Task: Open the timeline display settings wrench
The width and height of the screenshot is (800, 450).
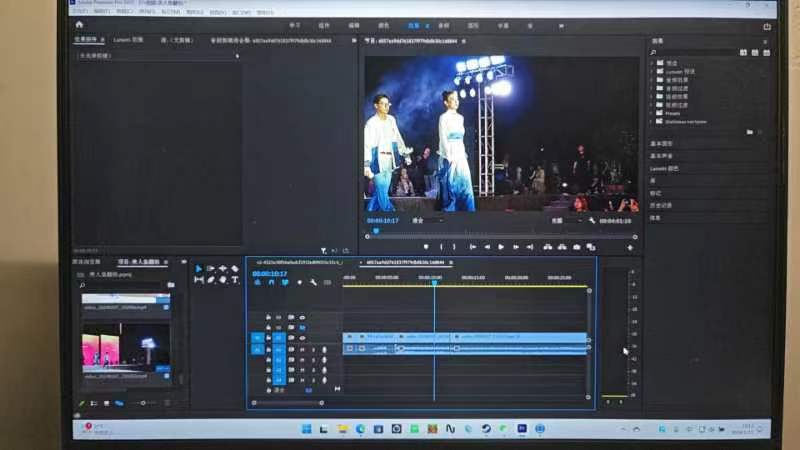Action: [x=313, y=283]
